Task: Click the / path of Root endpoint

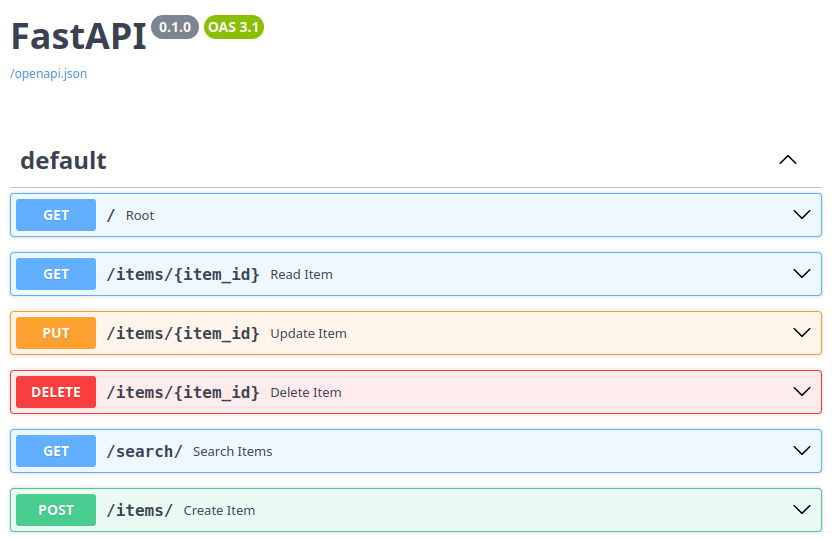Action: click(111, 216)
